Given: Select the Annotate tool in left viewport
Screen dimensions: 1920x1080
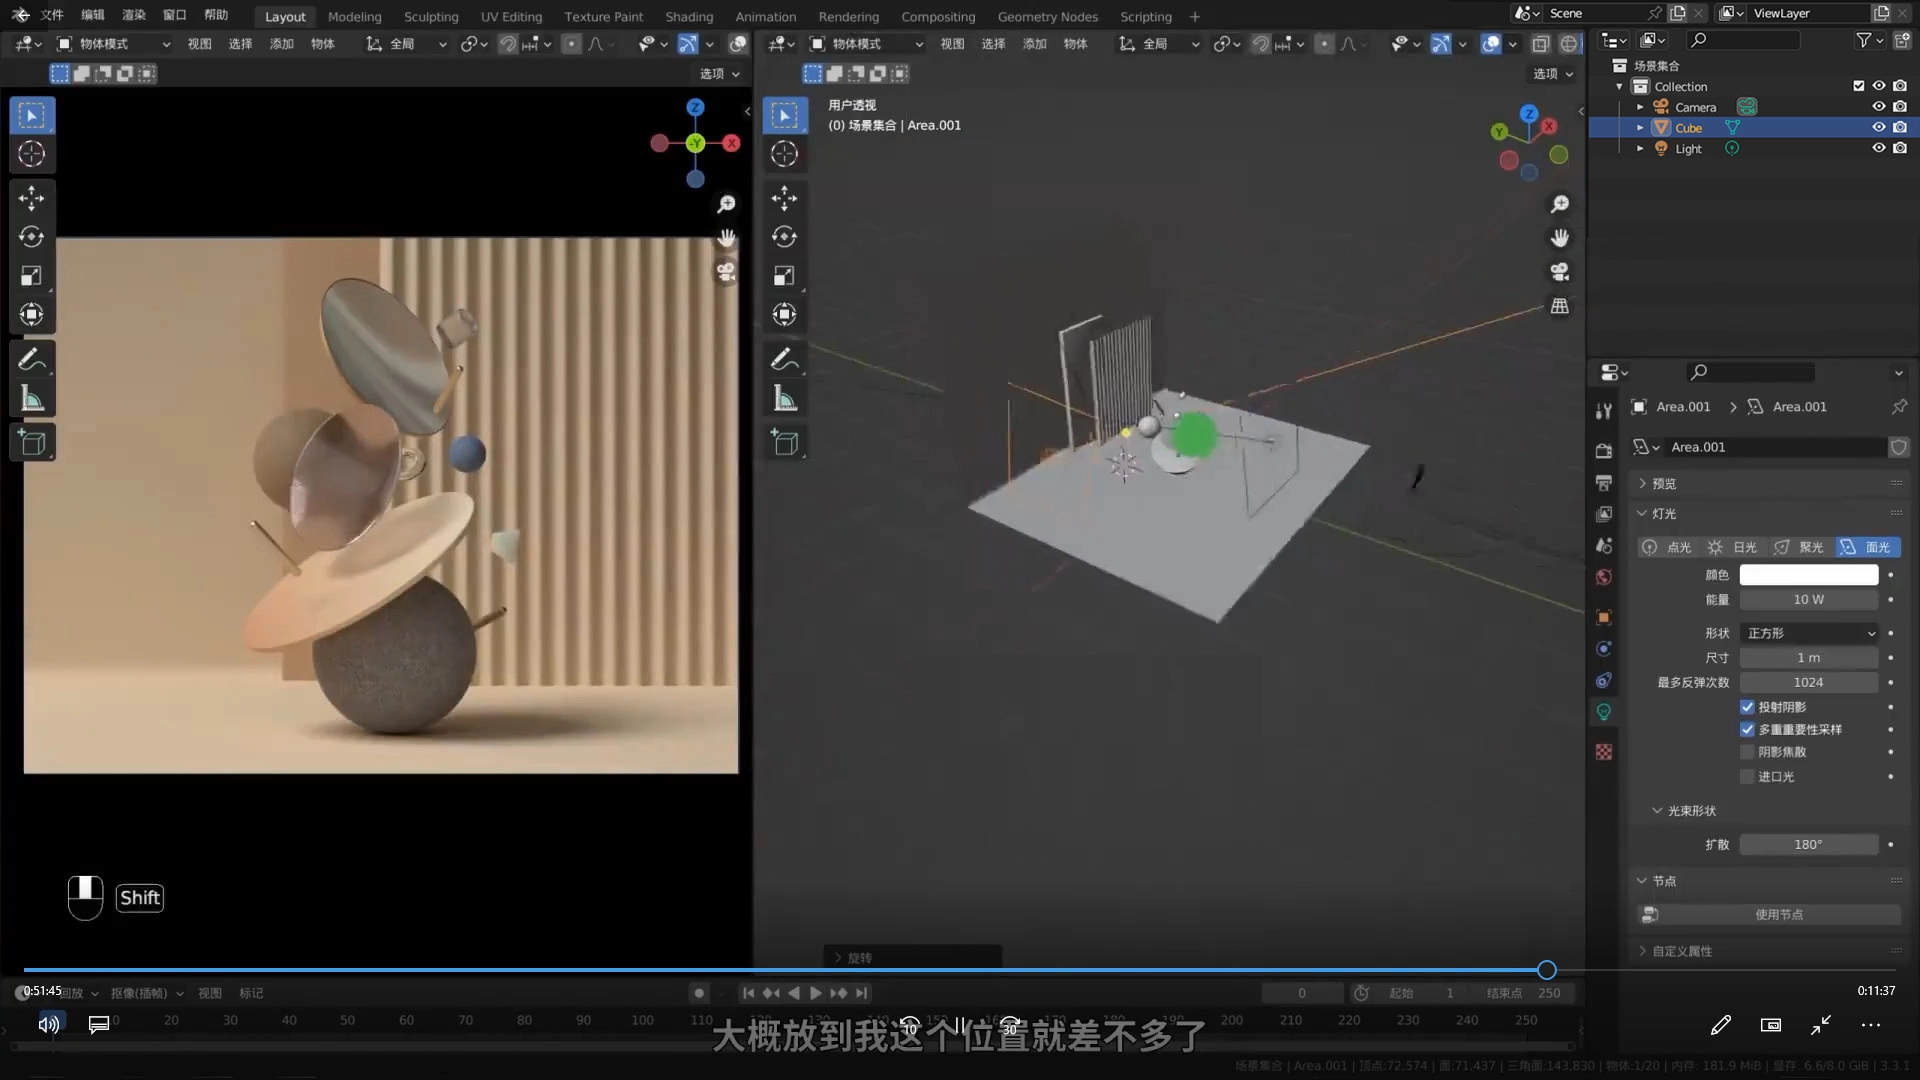Looking at the screenshot, I should [31, 359].
